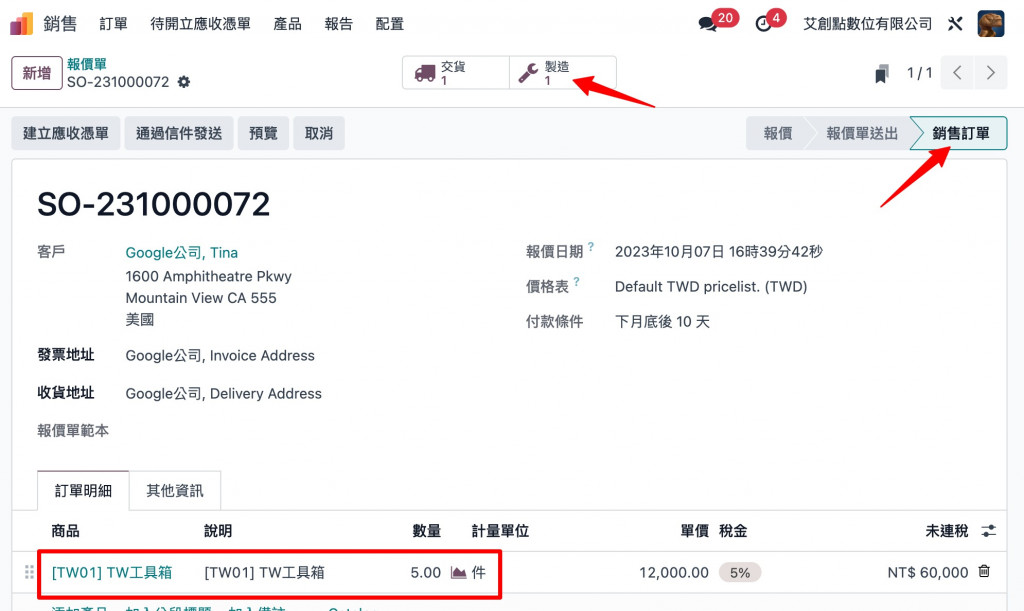Click the subtotal NT$ 60,000

pyautogui.click(x=927, y=572)
